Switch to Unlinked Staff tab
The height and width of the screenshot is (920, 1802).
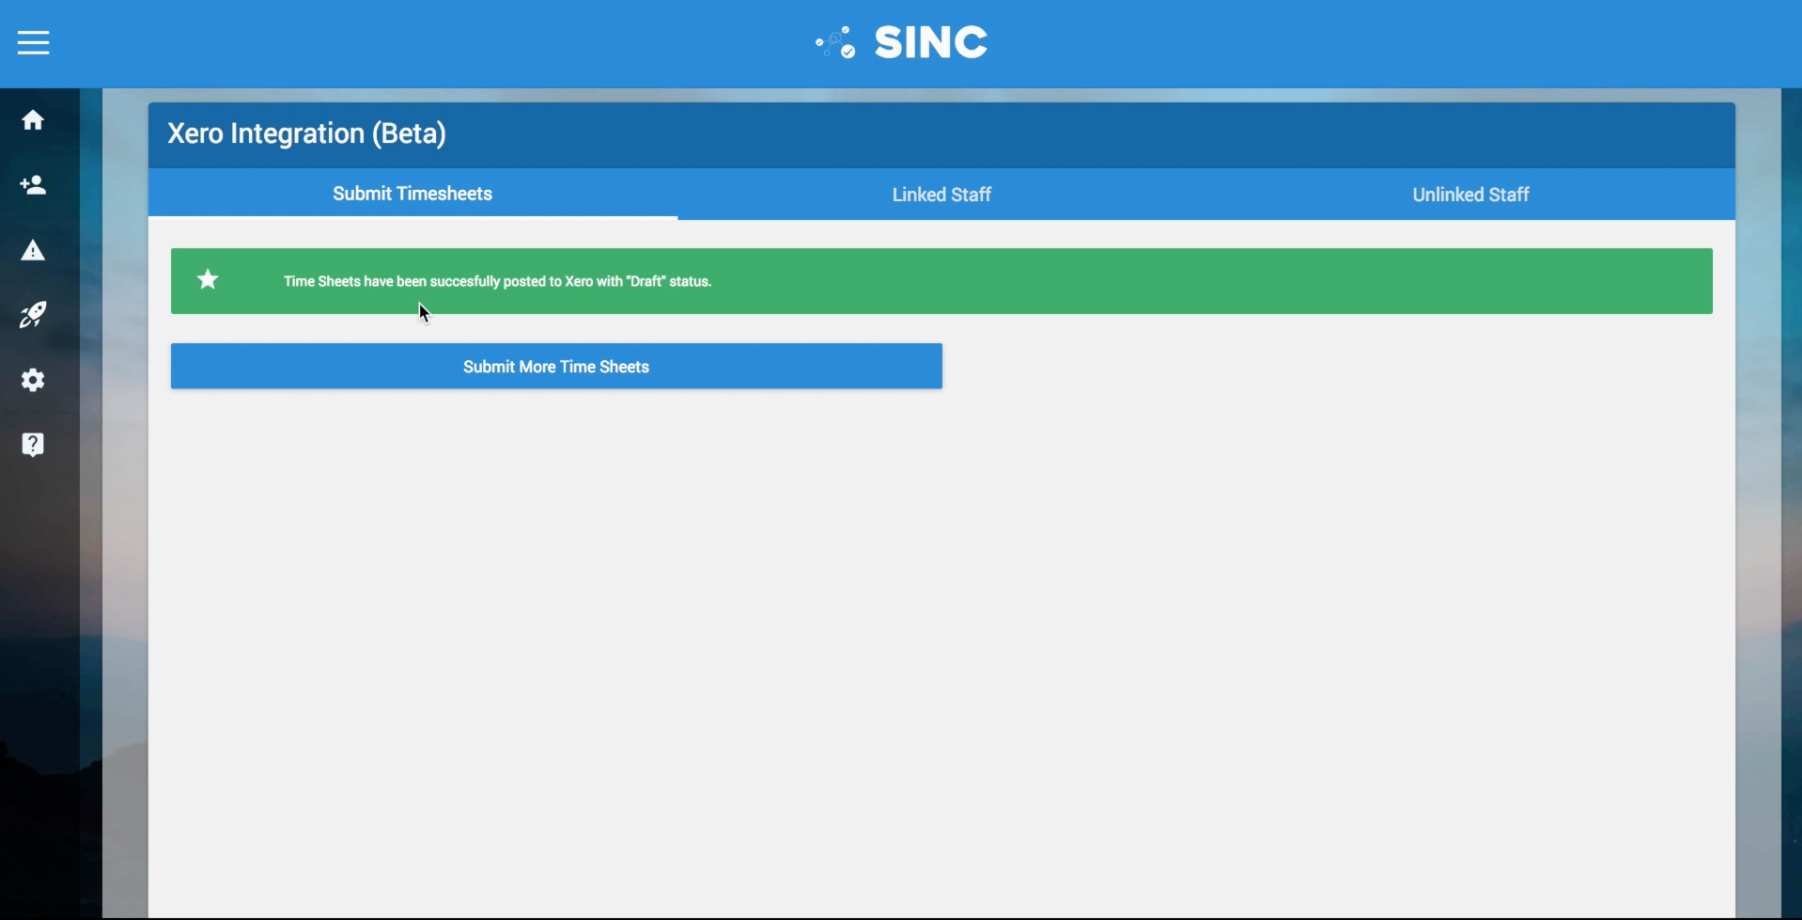pos(1471,194)
